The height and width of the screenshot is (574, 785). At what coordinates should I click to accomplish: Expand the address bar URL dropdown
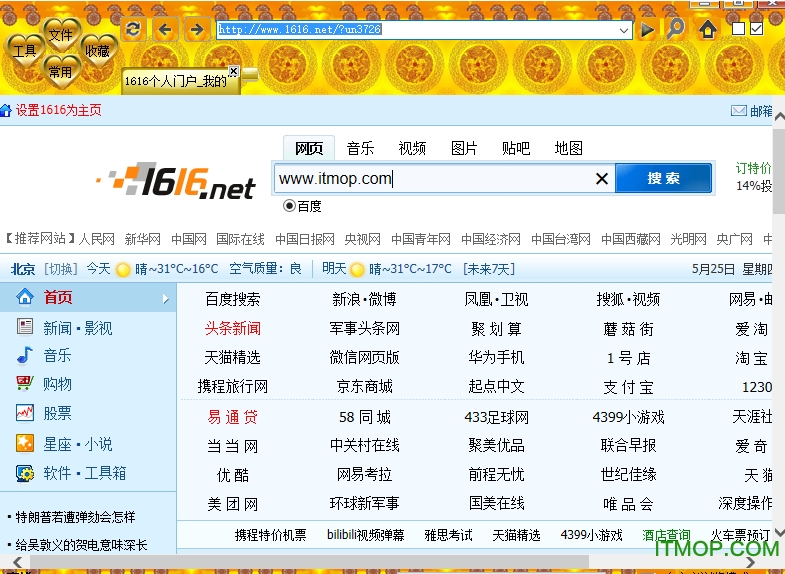tap(623, 30)
